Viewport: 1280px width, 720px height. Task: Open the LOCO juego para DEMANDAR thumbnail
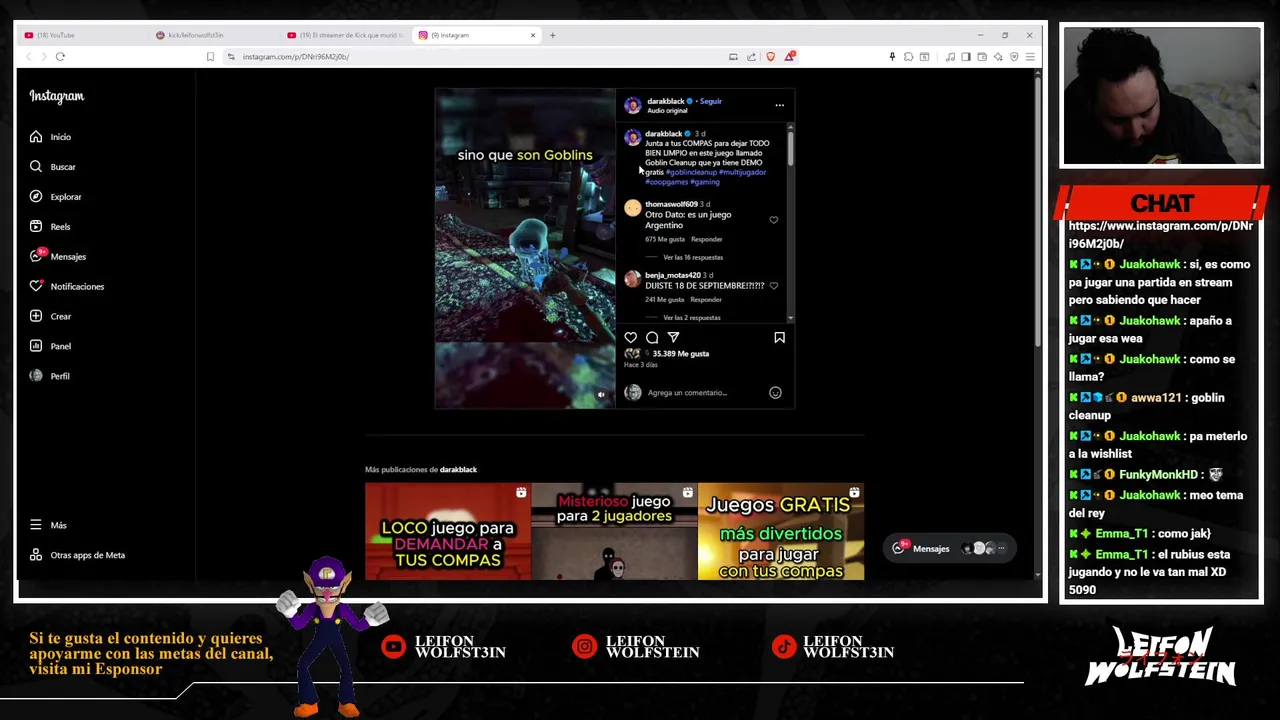447,531
